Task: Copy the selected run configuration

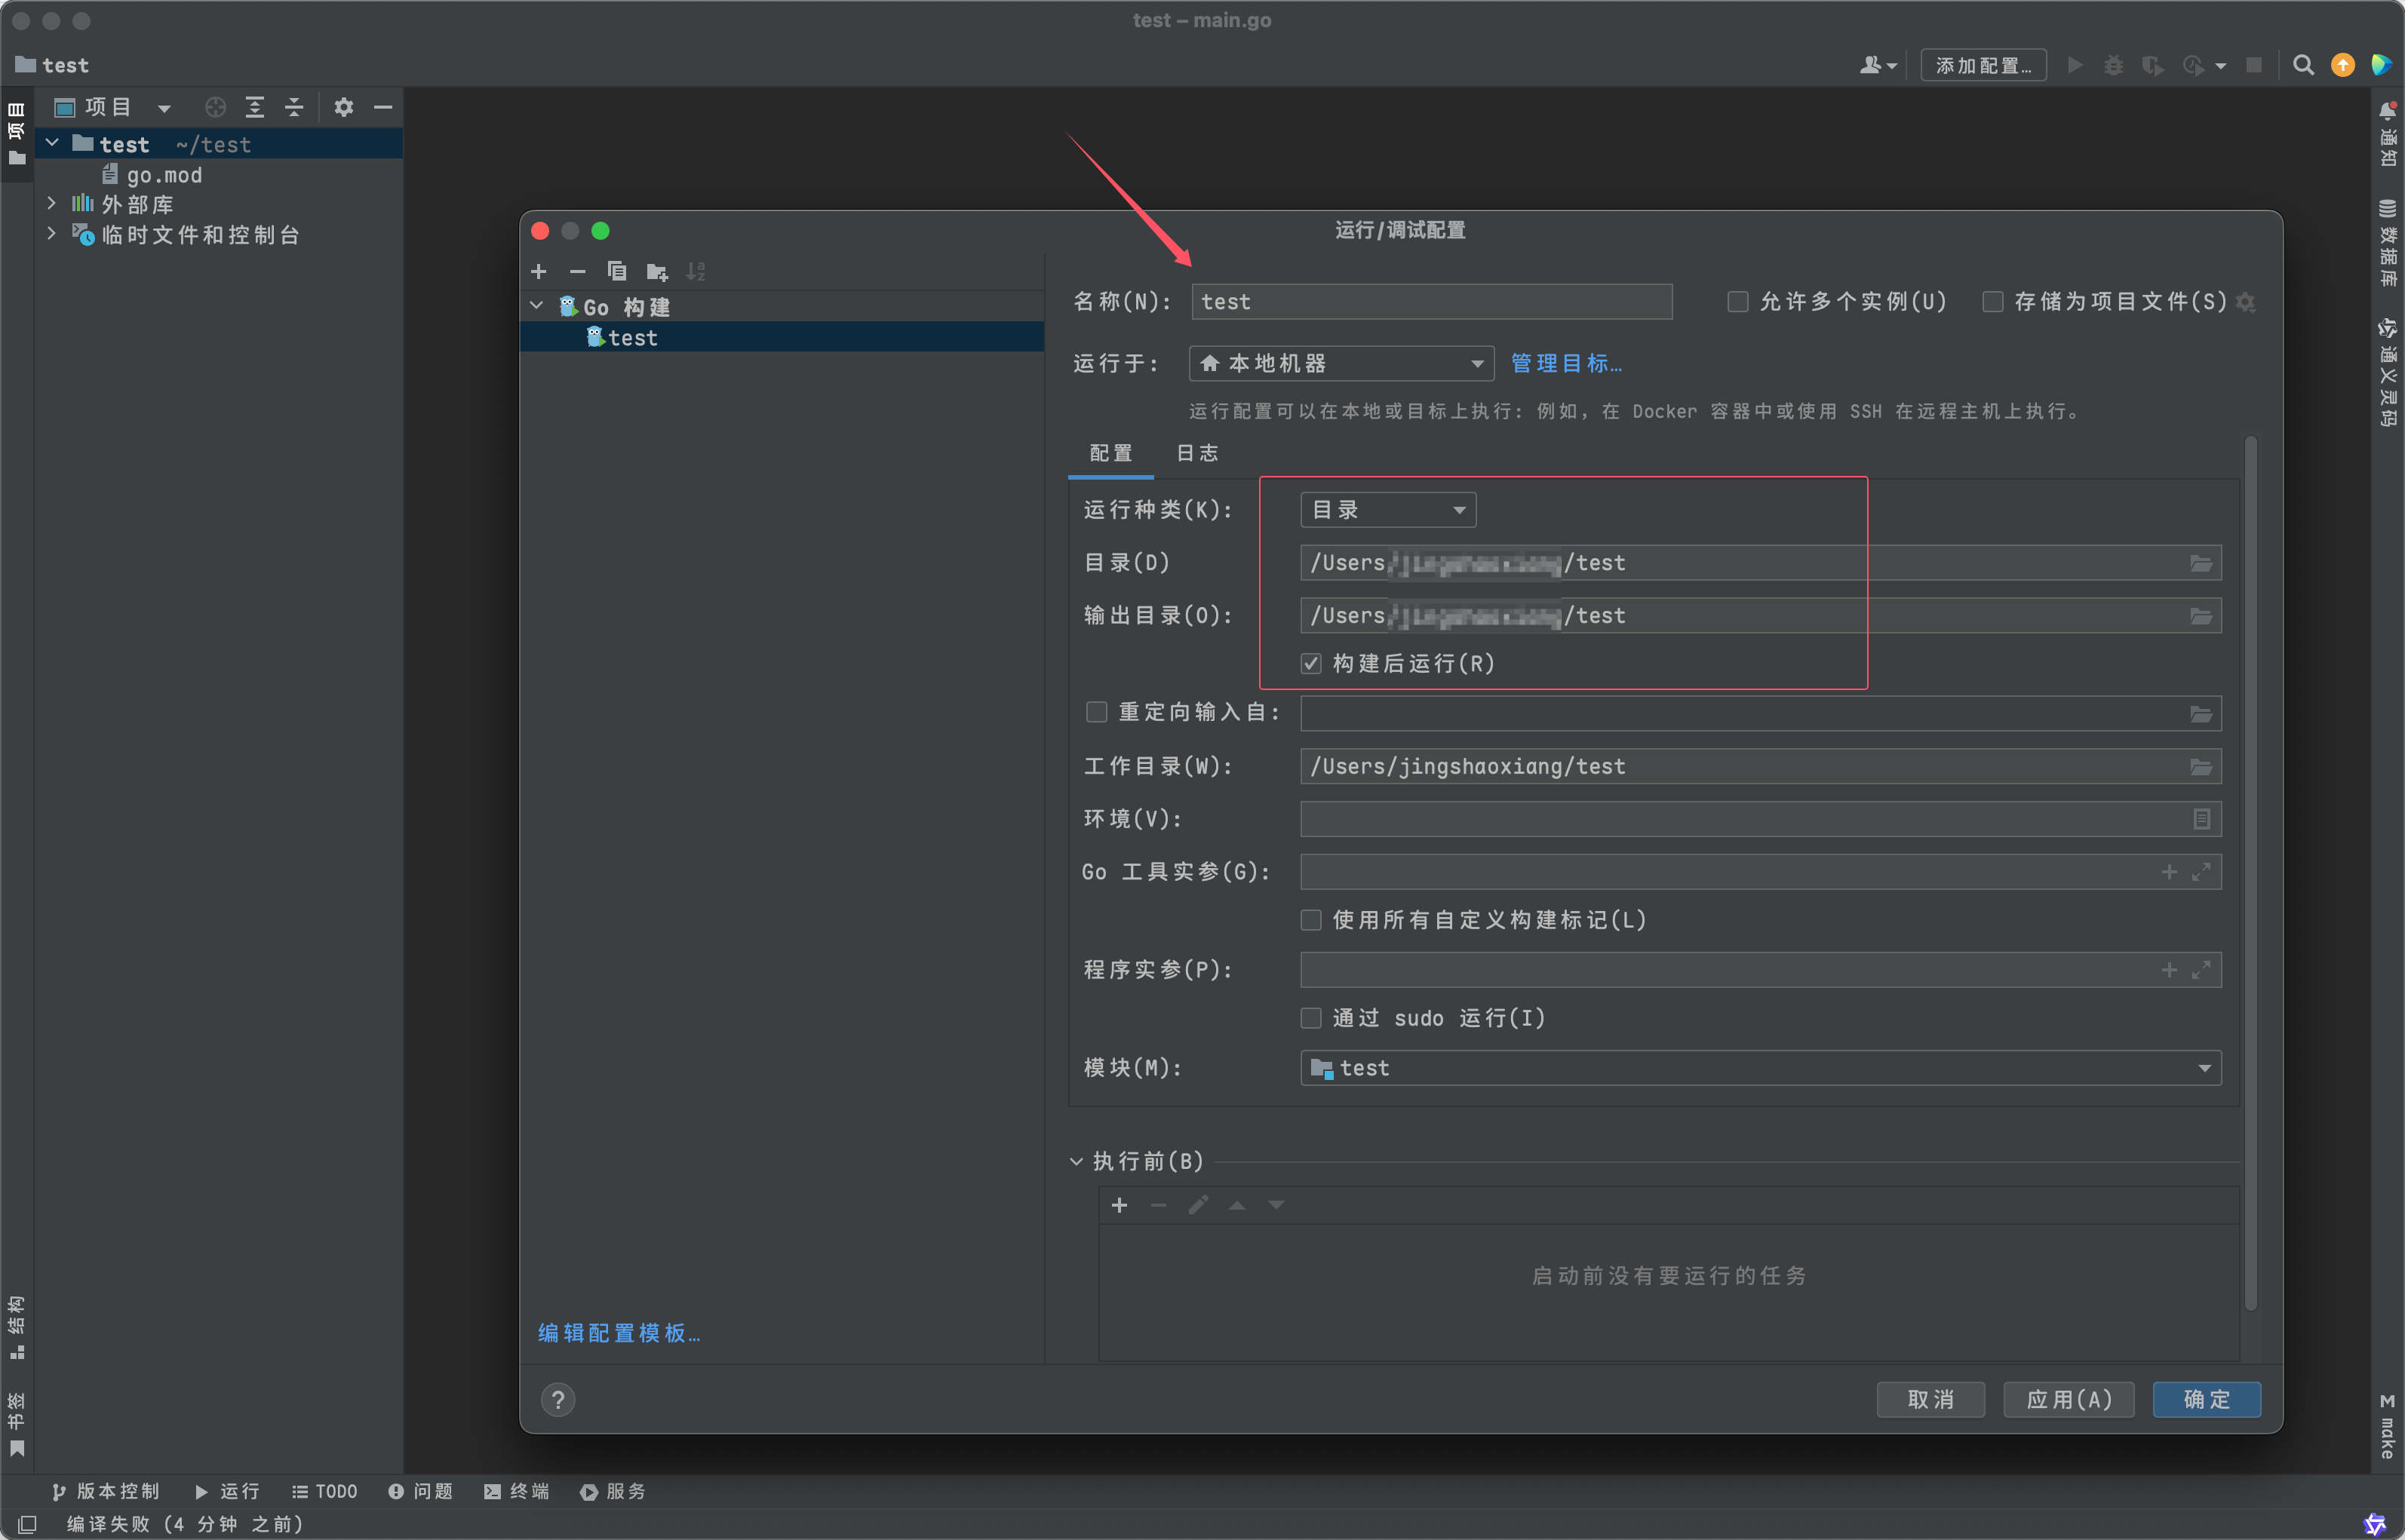Action: pos(617,272)
